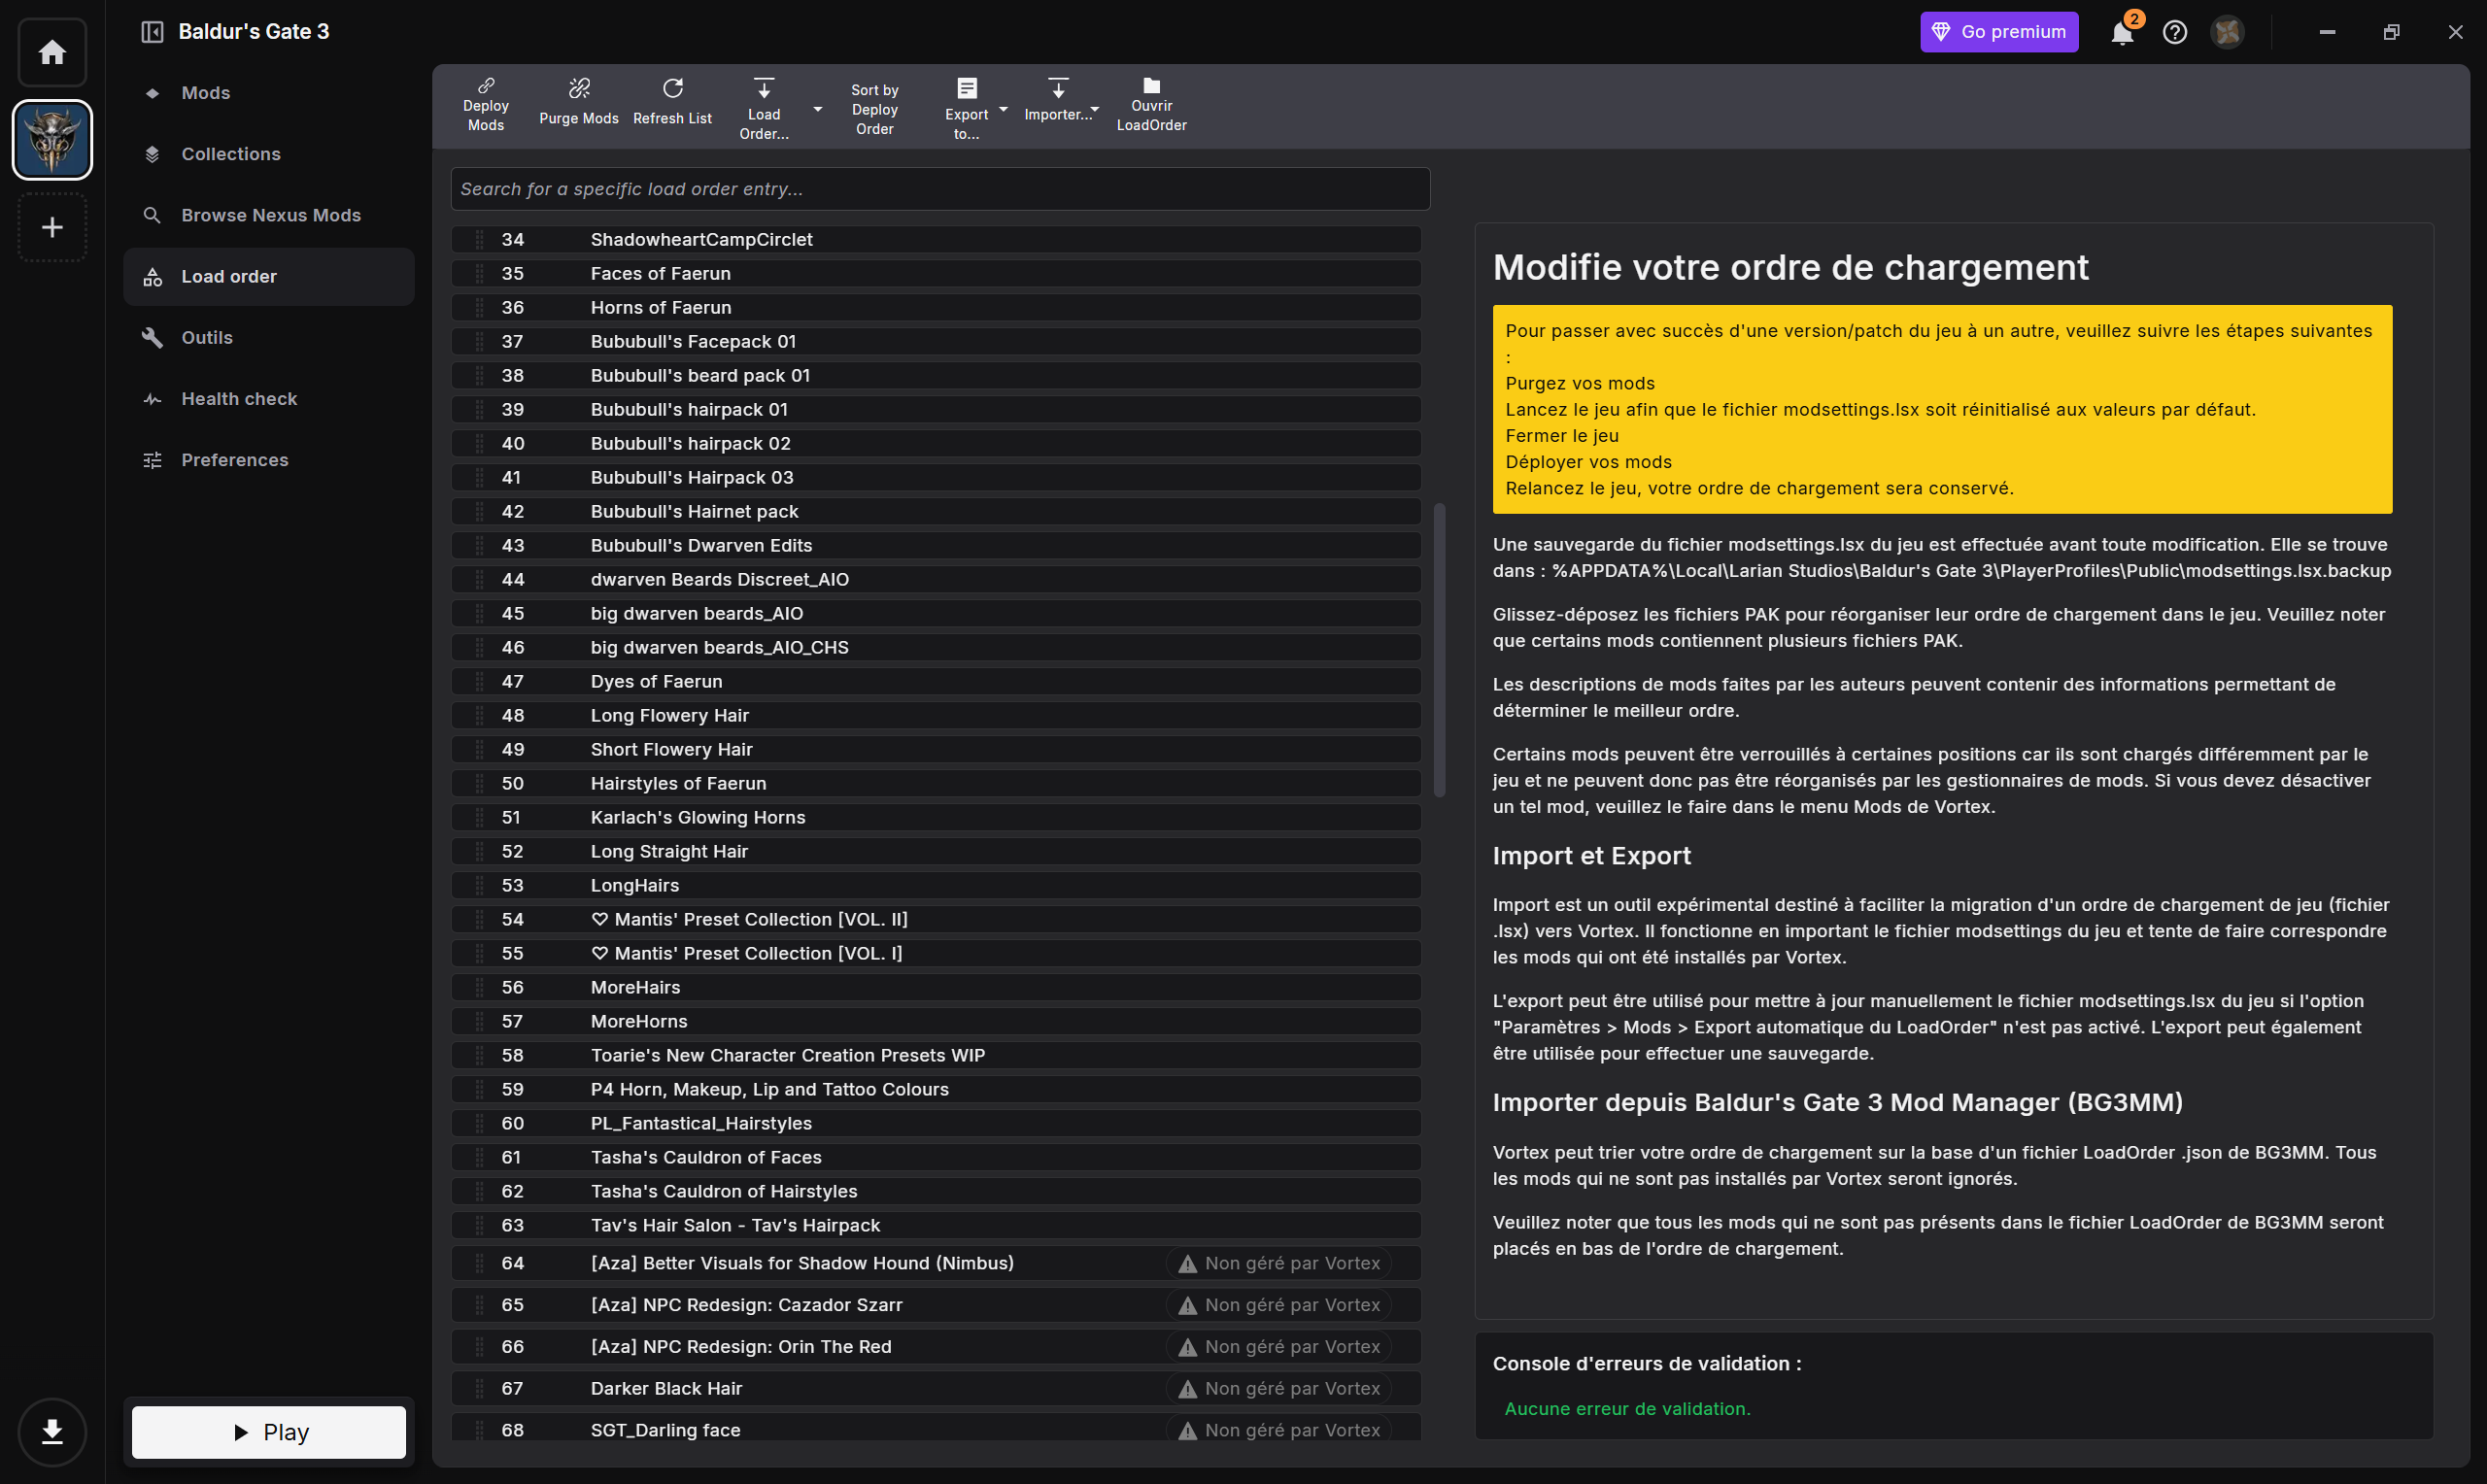Select Bububull's Dwarven Edits entry
The width and height of the screenshot is (2487, 1484).
(936, 546)
